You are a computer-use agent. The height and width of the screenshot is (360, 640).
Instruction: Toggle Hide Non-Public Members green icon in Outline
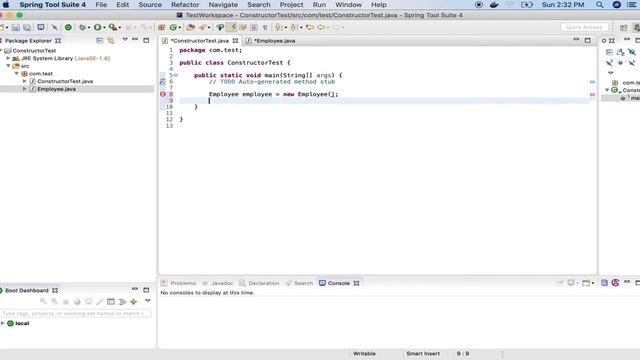pyautogui.click(x=620, y=63)
